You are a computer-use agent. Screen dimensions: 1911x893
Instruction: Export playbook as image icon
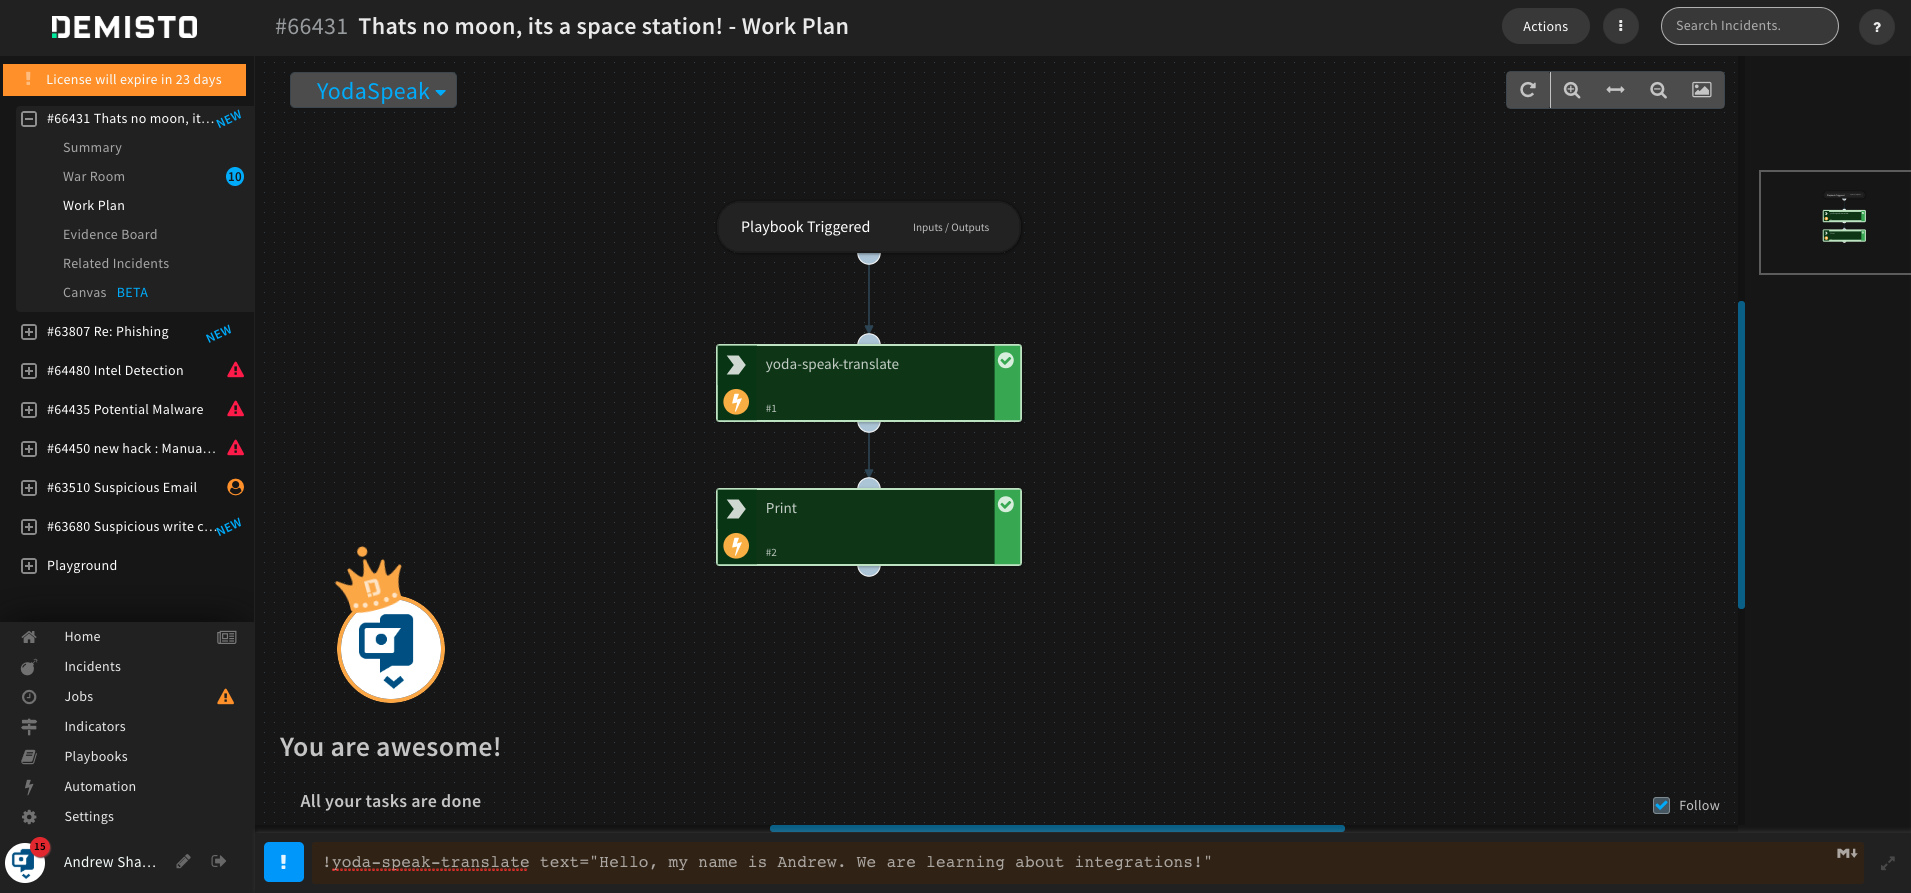1701,90
